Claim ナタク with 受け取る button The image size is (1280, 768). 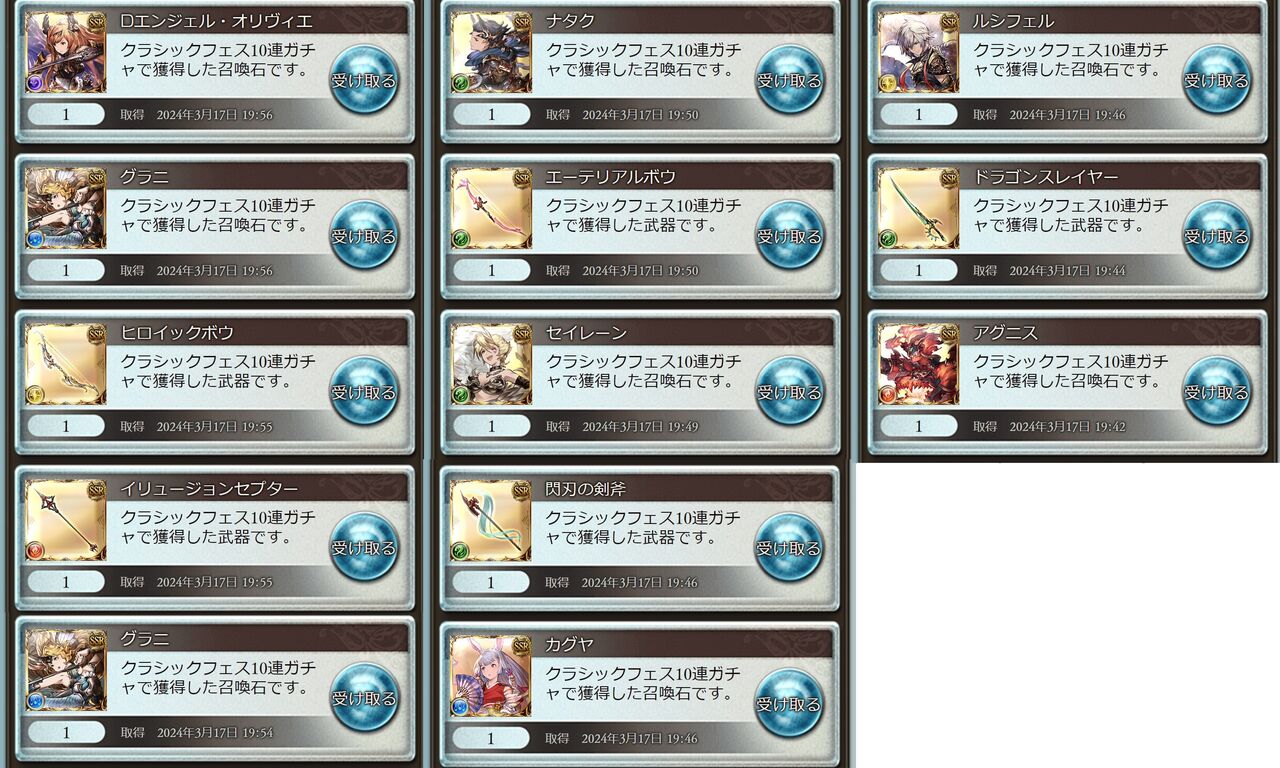[x=789, y=80]
